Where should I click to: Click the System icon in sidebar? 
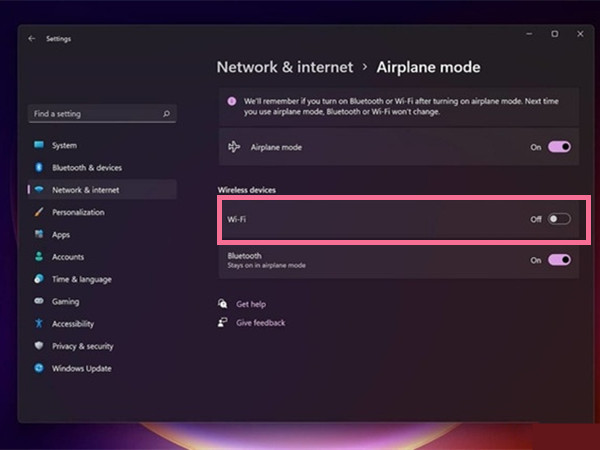click(40, 145)
